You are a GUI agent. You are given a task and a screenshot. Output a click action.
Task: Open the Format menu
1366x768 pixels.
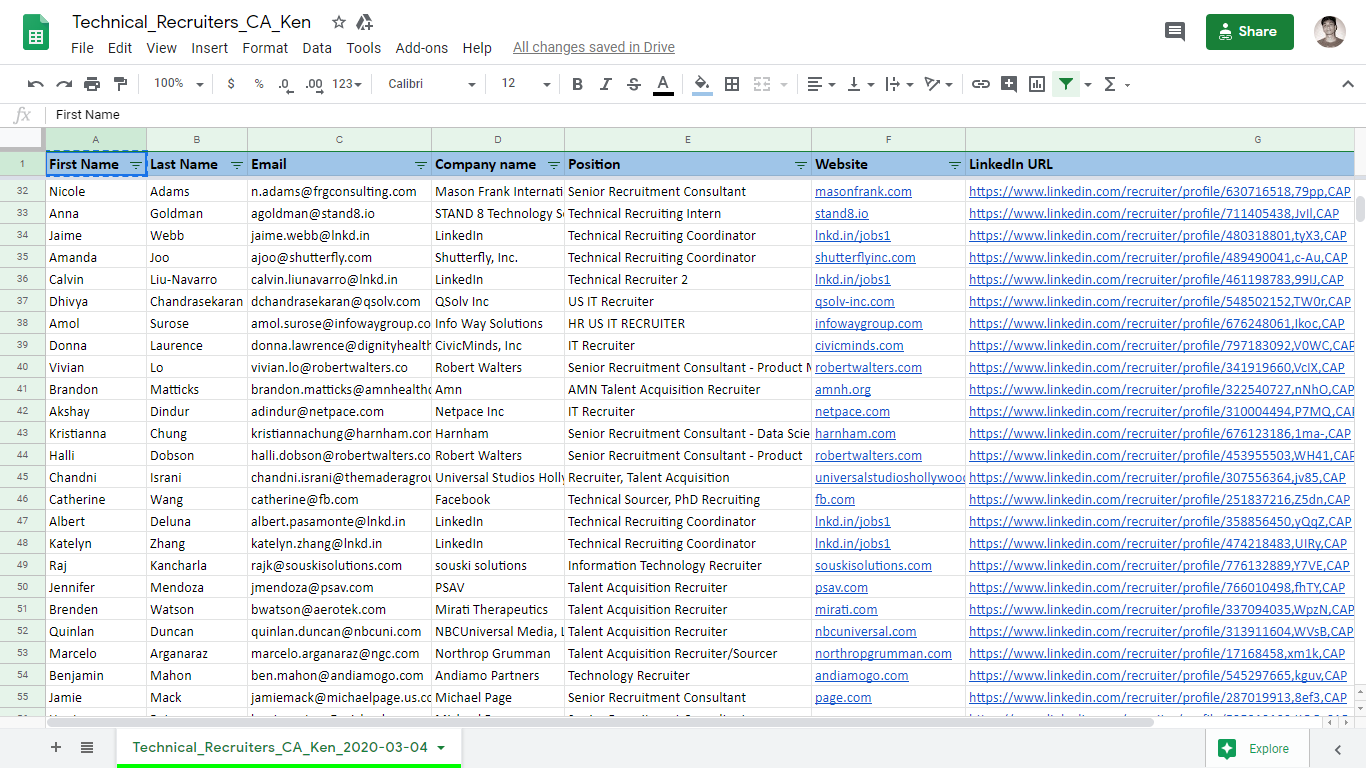(265, 48)
